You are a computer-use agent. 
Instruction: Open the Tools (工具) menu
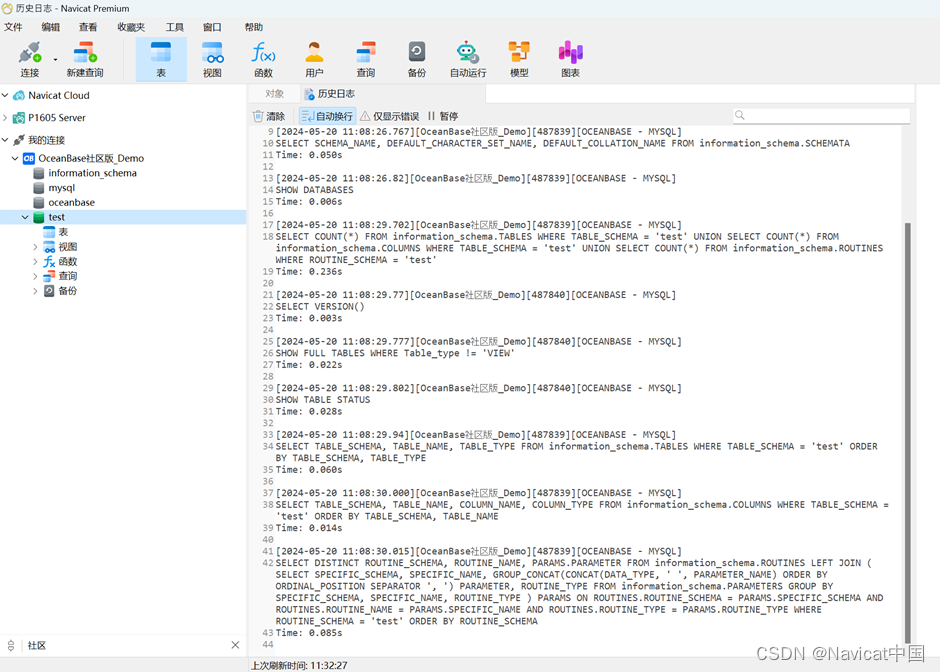click(x=174, y=27)
